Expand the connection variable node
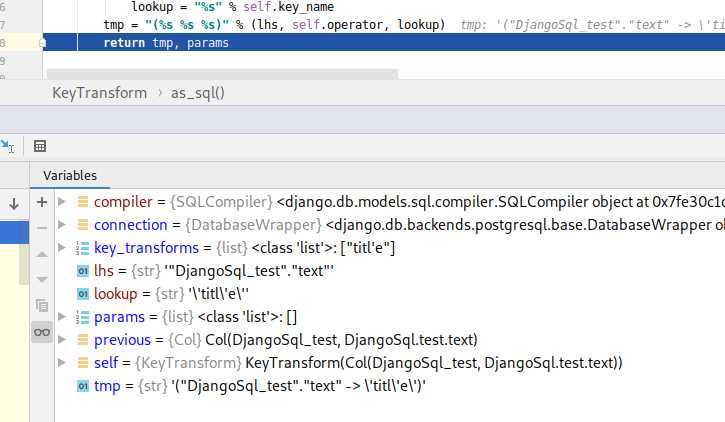 (x=62, y=225)
